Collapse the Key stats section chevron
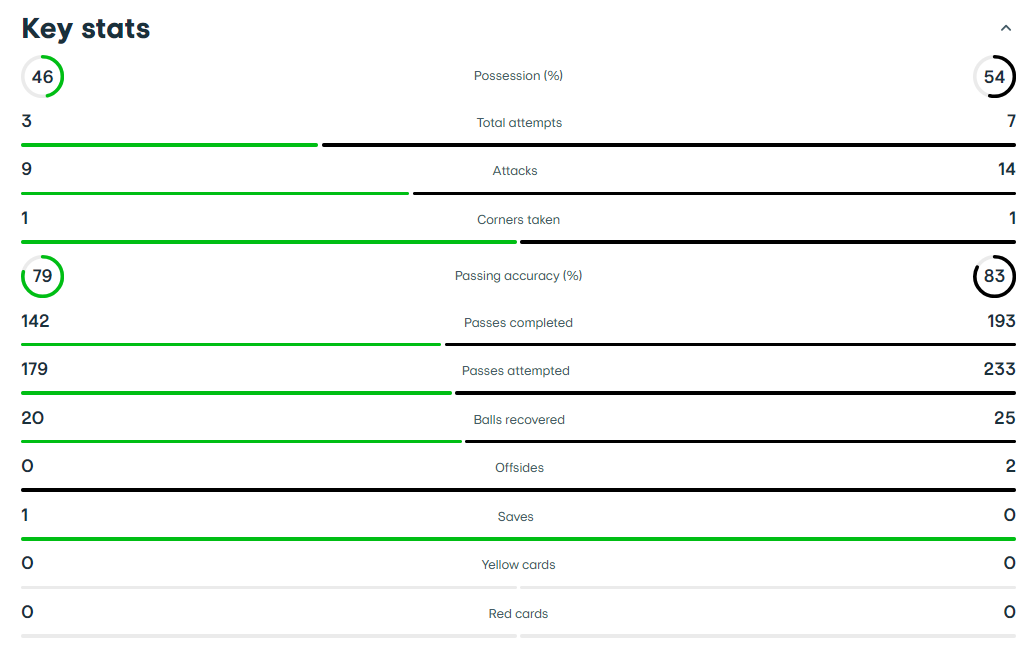 1005,28
